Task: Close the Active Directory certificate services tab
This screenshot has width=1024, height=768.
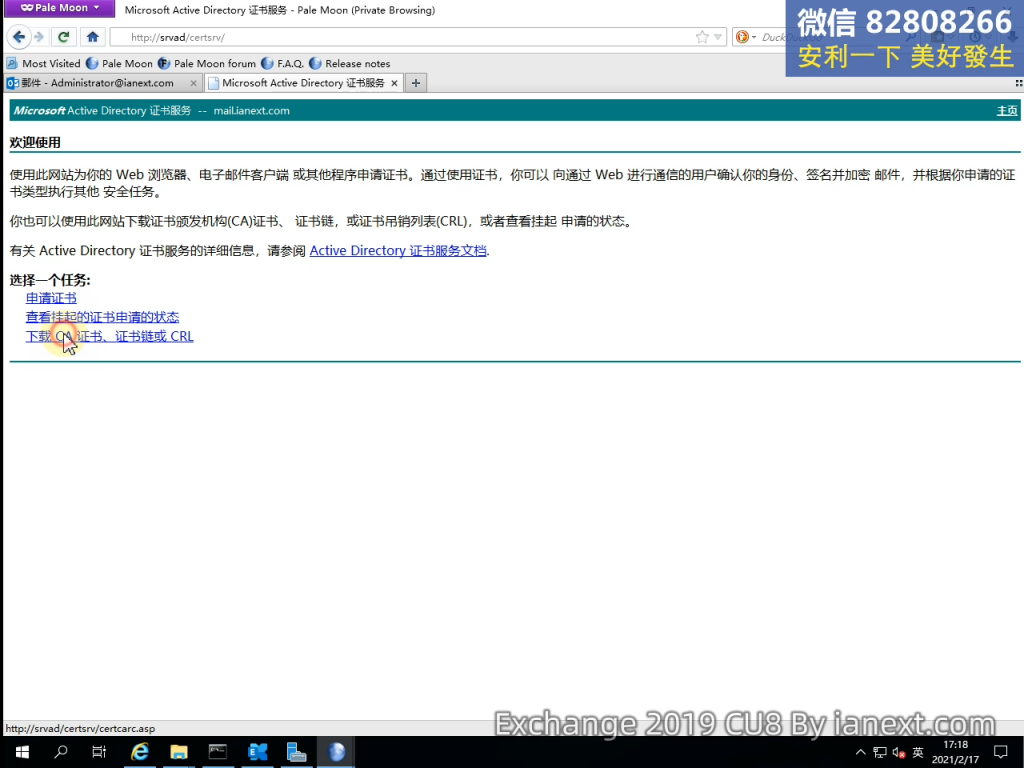Action: pos(394,83)
